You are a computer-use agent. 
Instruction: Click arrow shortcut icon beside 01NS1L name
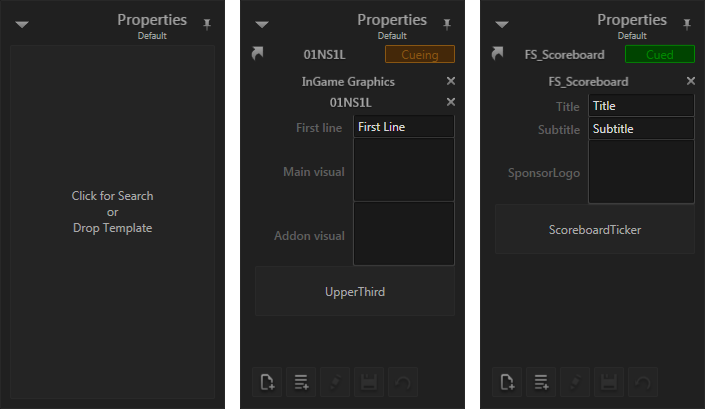[x=258, y=55]
